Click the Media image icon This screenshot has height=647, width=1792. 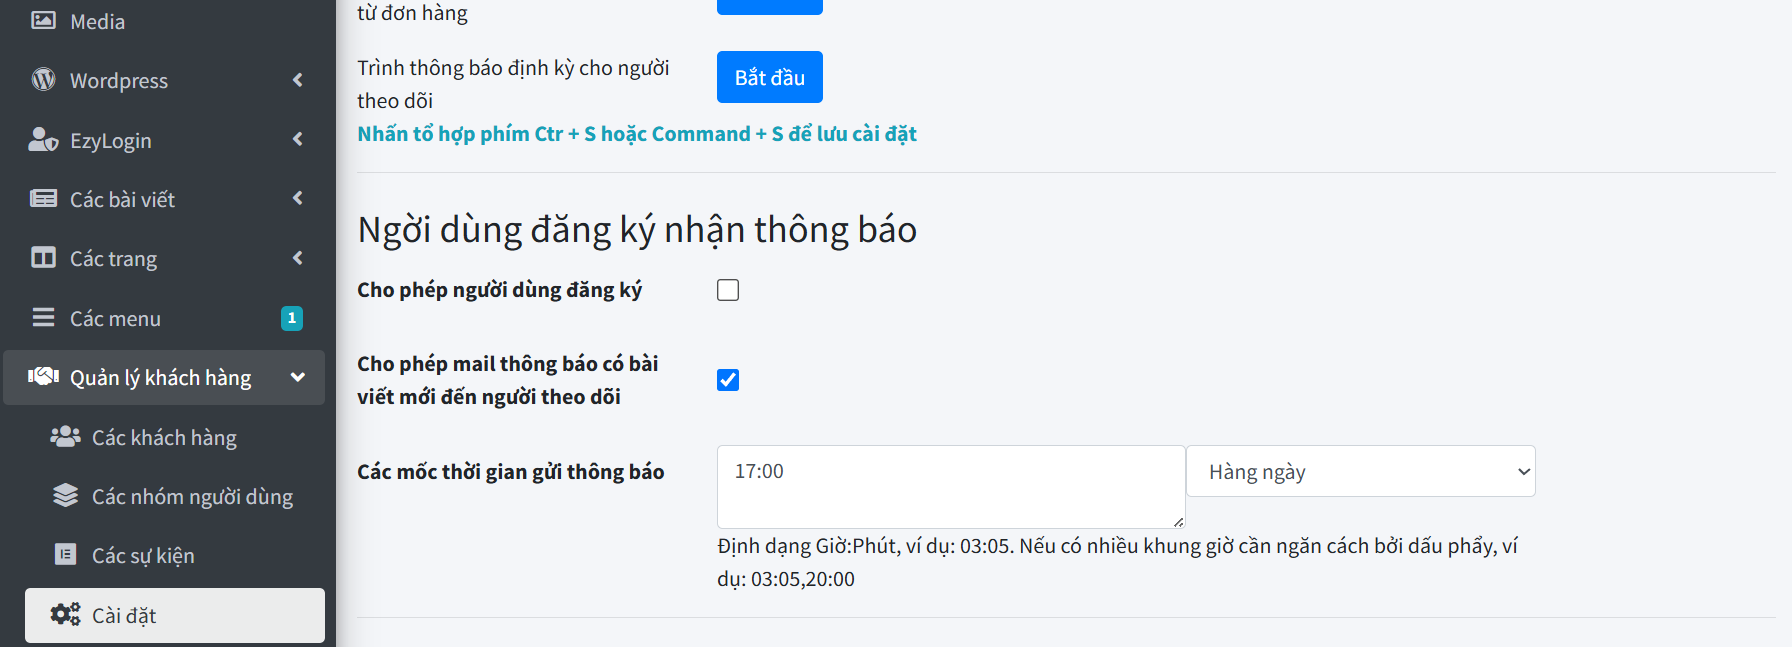click(43, 20)
